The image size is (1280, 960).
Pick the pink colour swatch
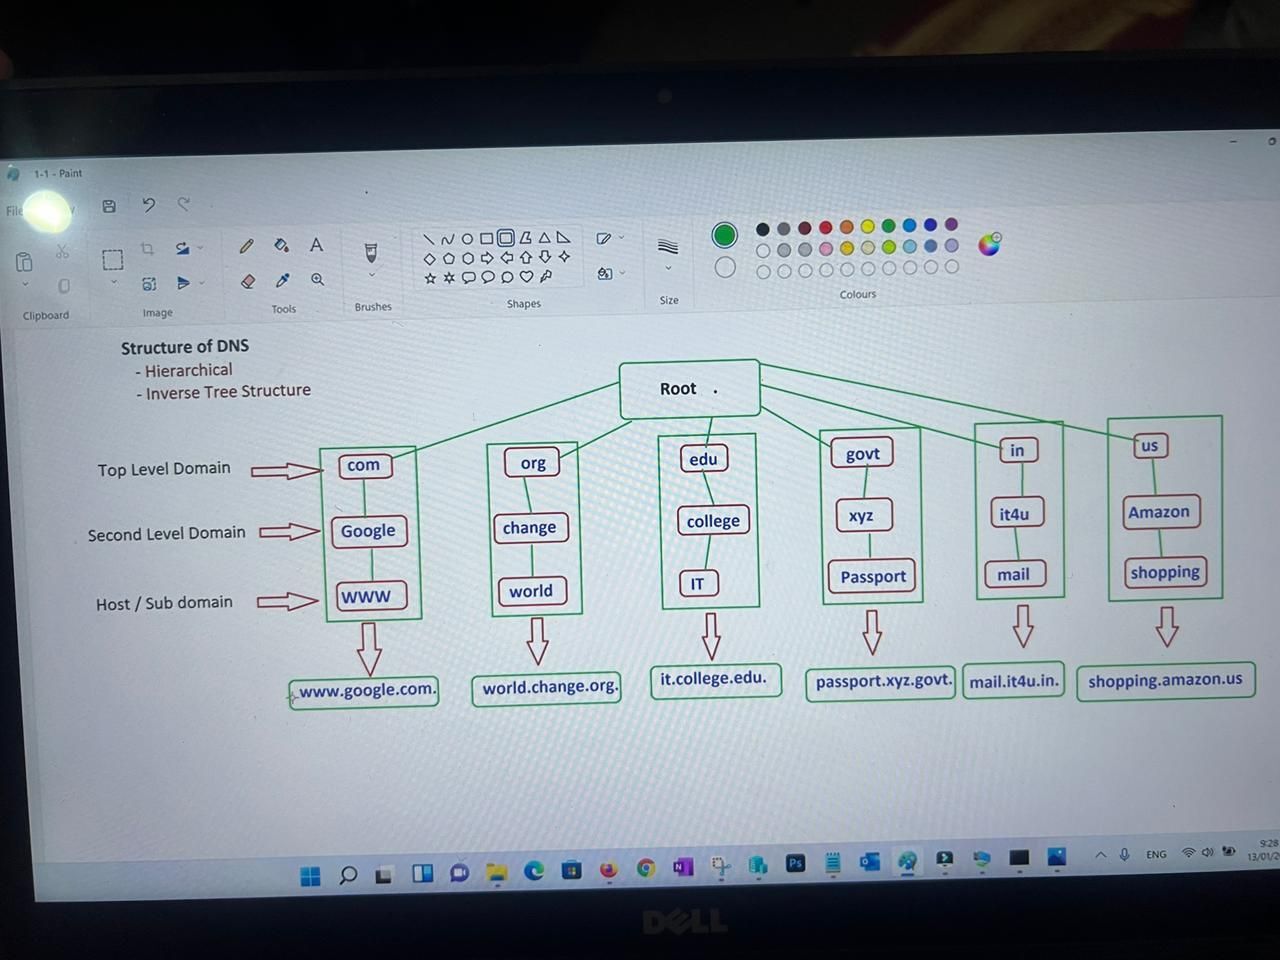[x=825, y=248]
